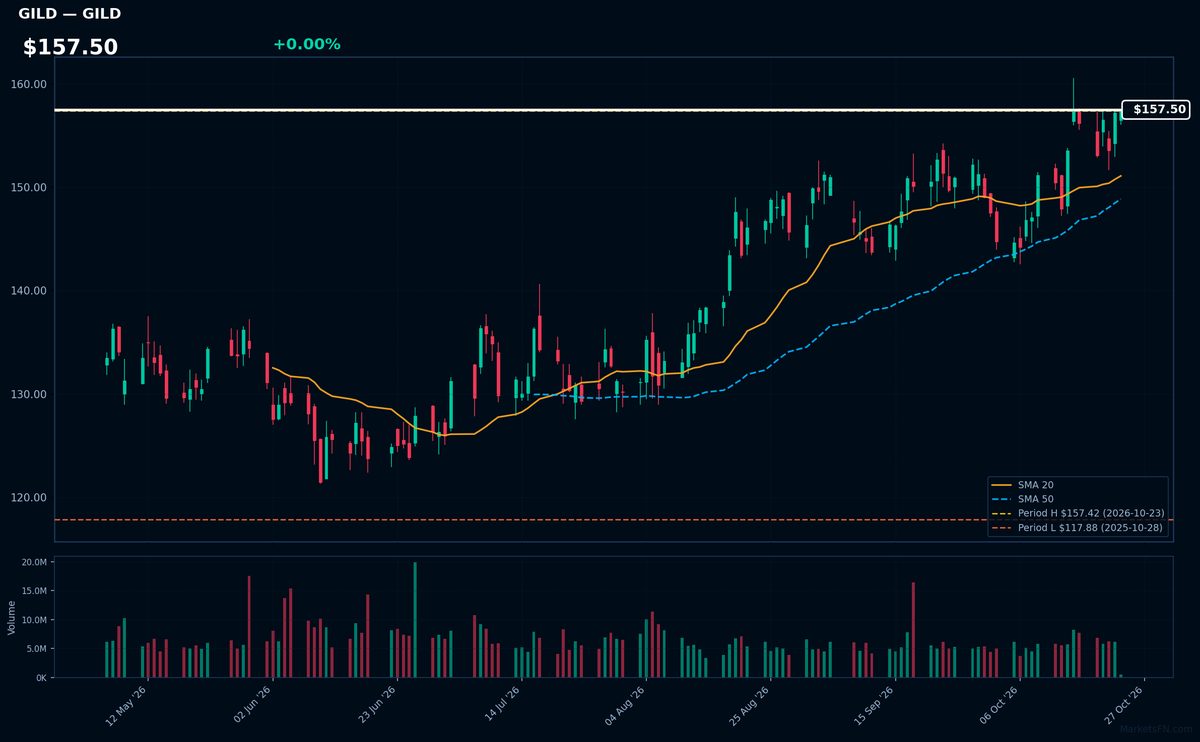The width and height of the screenshot is (1200, 742).
Task: Click the 14 Jul '26 date label
Action: (502, 704)
